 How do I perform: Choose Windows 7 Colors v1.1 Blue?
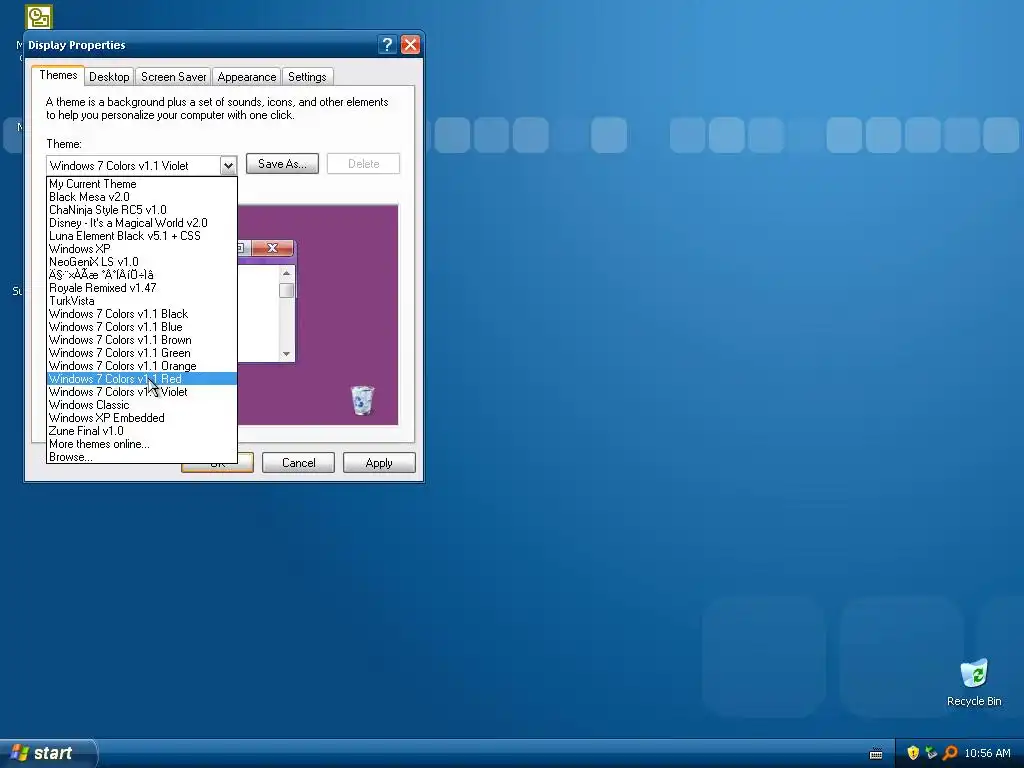click(x=142, y=327)
